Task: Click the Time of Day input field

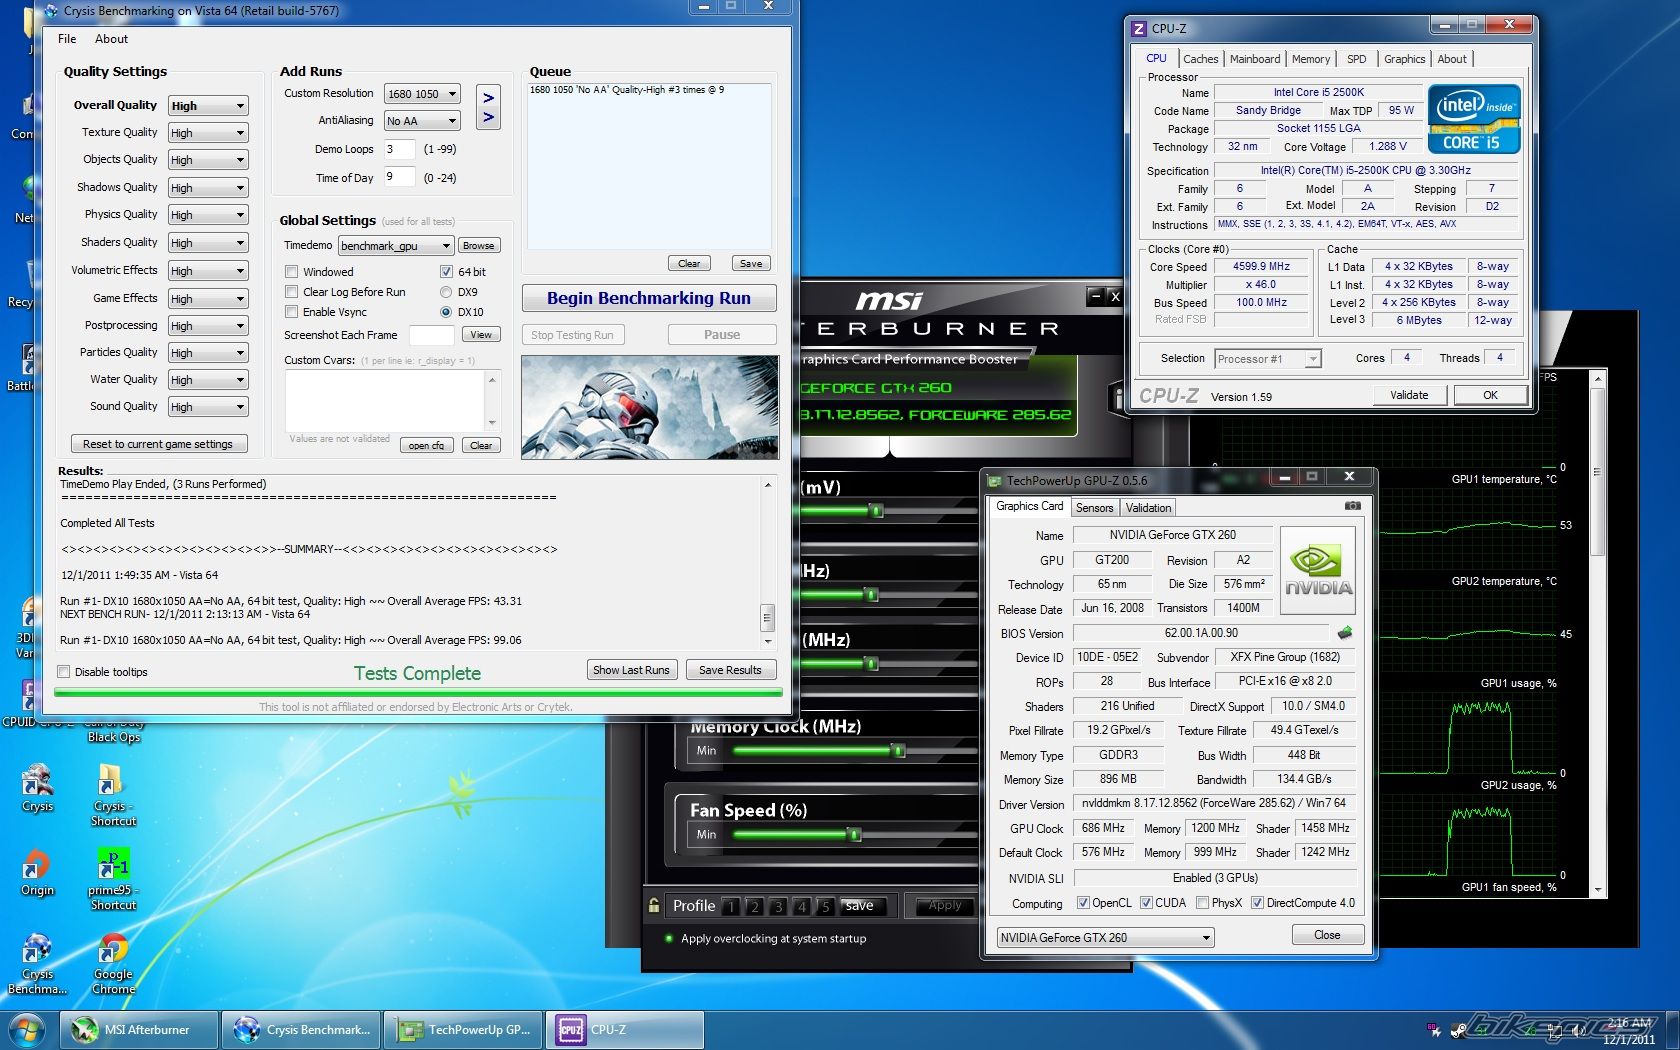Action: pyautogui.click(x=400, y=177)
